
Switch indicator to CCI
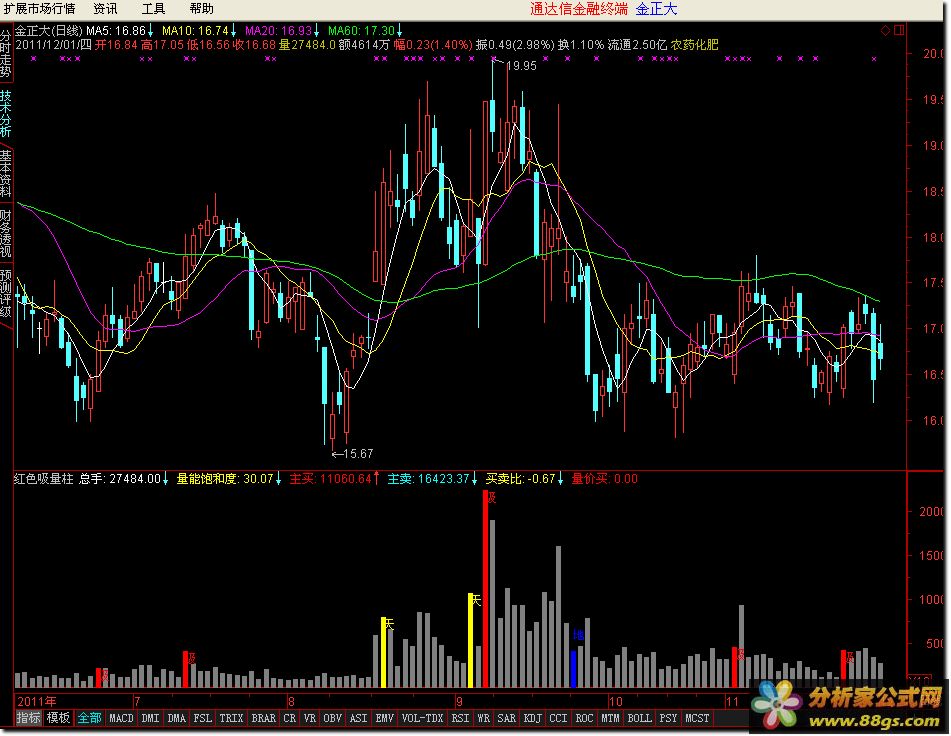pyautogui.click(x=558, y=718)
